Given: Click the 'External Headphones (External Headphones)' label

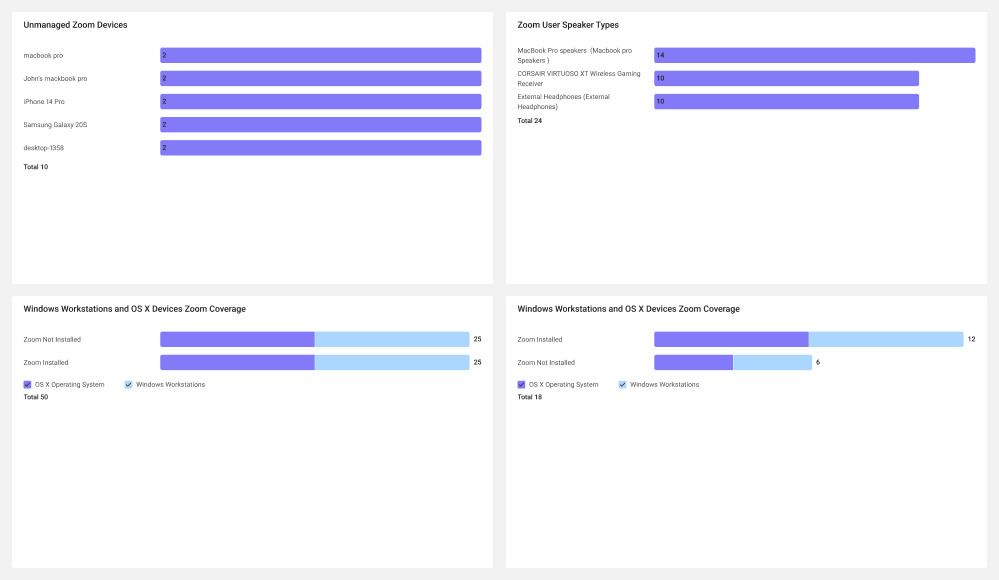Looking at the screenshot, I should [563, 102].
